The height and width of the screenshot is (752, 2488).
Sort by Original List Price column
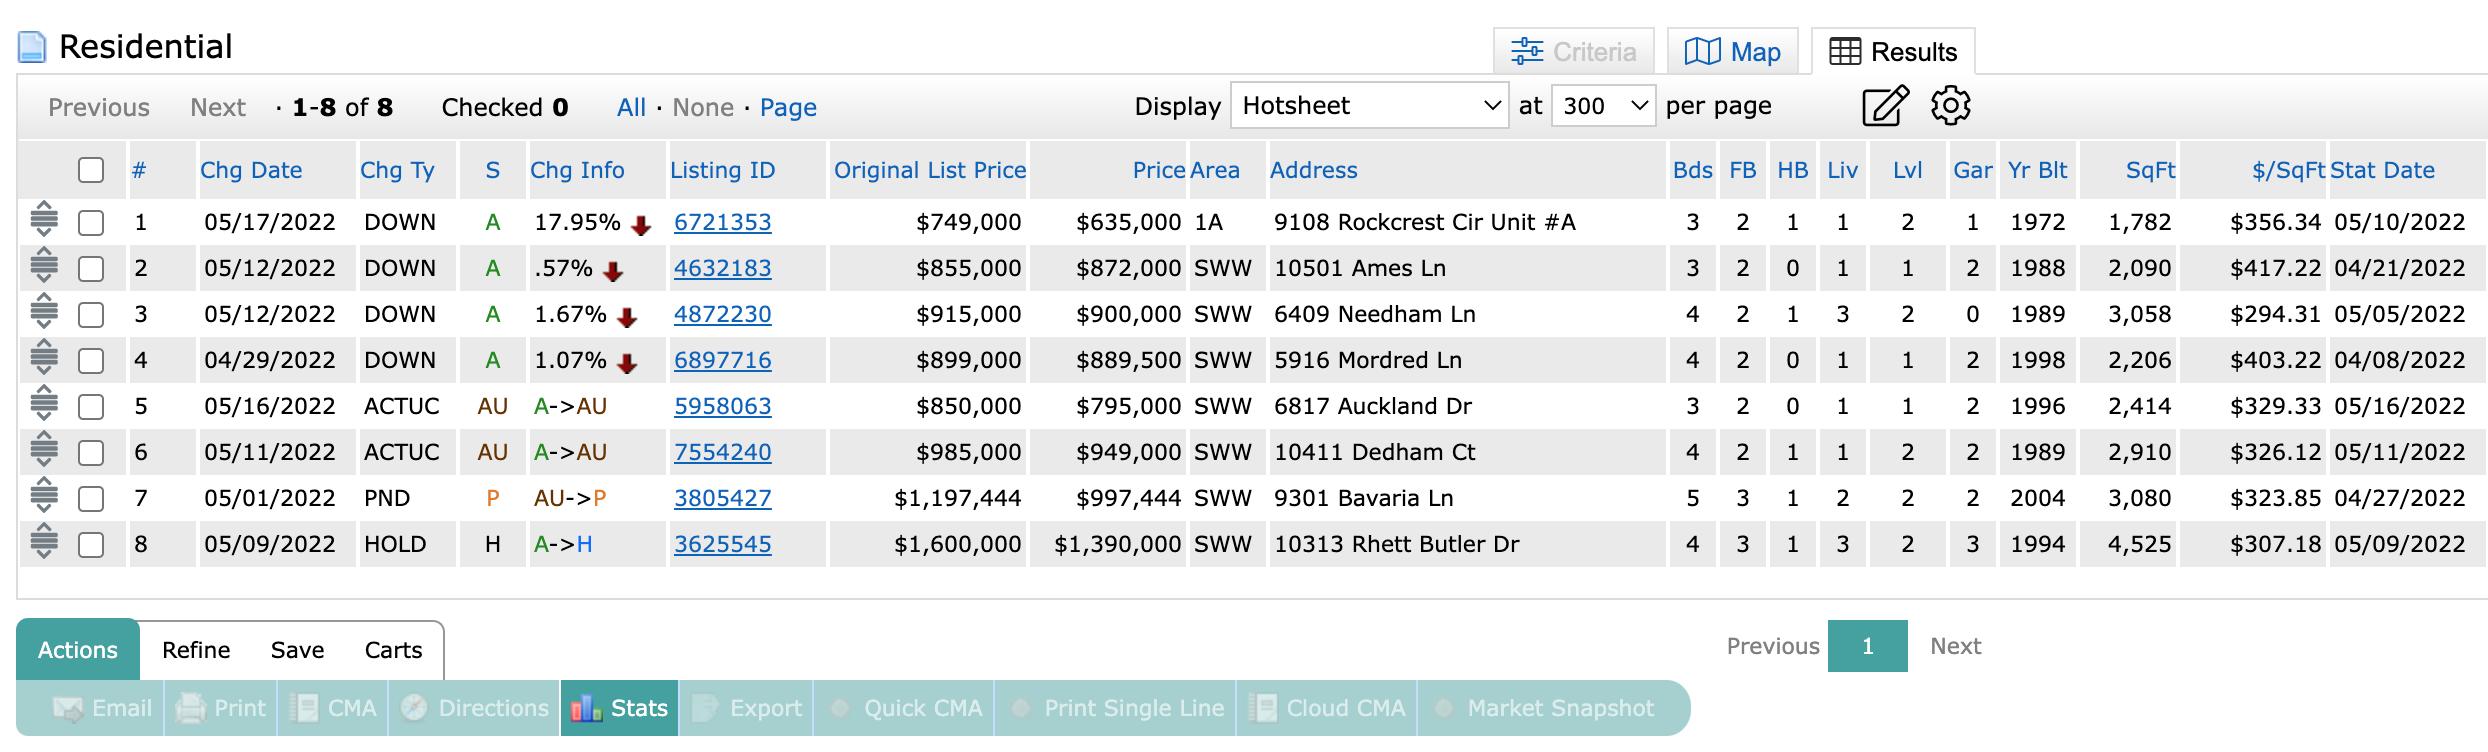pos(930,170)
